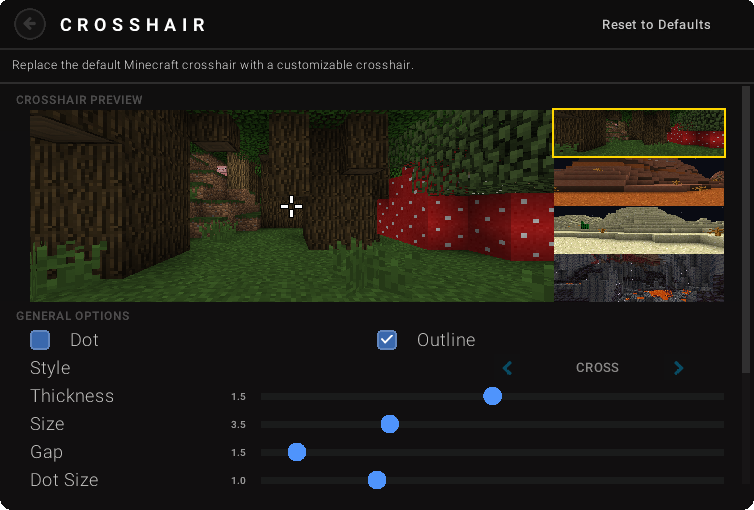Select the forest preview background thumbnail

point(639,133)
